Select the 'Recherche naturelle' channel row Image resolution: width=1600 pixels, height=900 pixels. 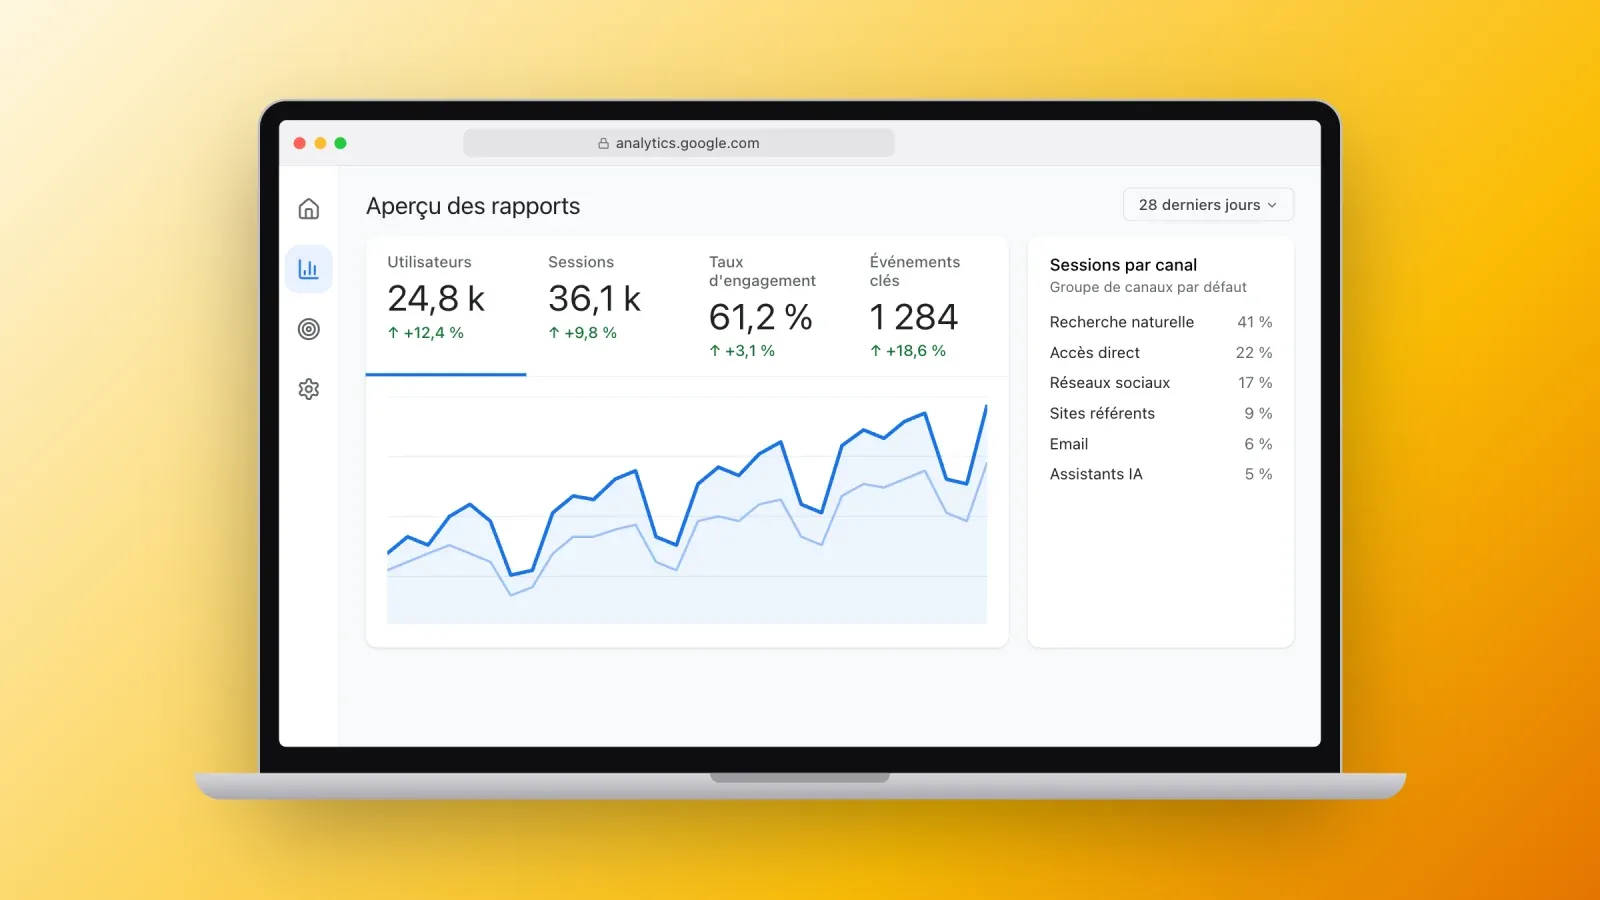pos(1161,322)
